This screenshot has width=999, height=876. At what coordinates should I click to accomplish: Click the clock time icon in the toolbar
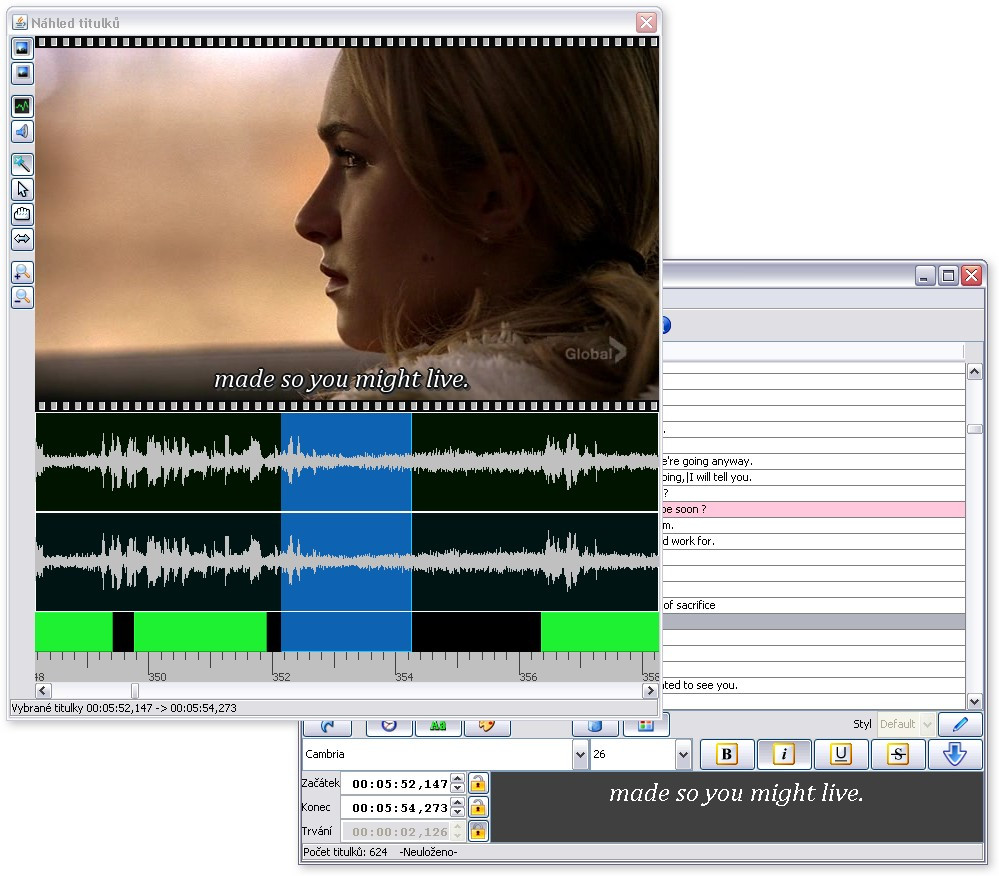click(x=389, y=726)
